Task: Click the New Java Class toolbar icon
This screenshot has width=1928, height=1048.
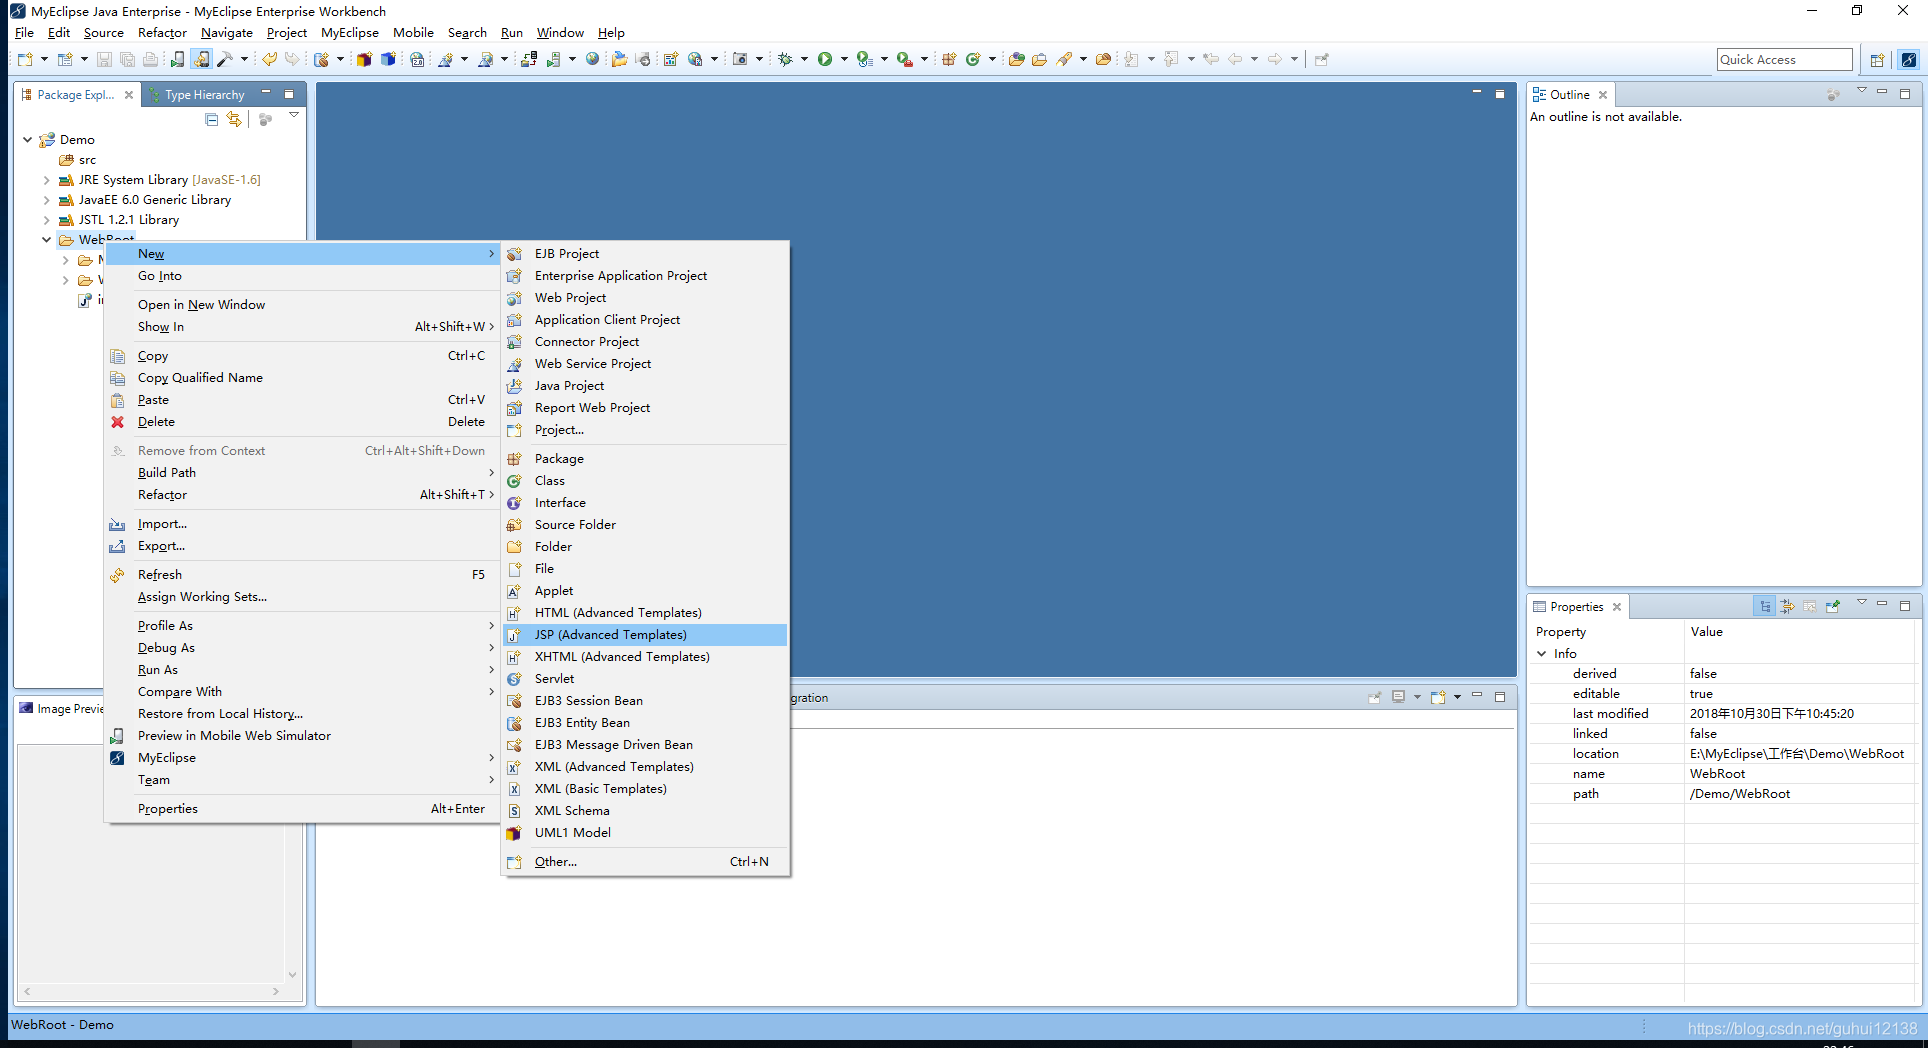Action: [973, 60]
